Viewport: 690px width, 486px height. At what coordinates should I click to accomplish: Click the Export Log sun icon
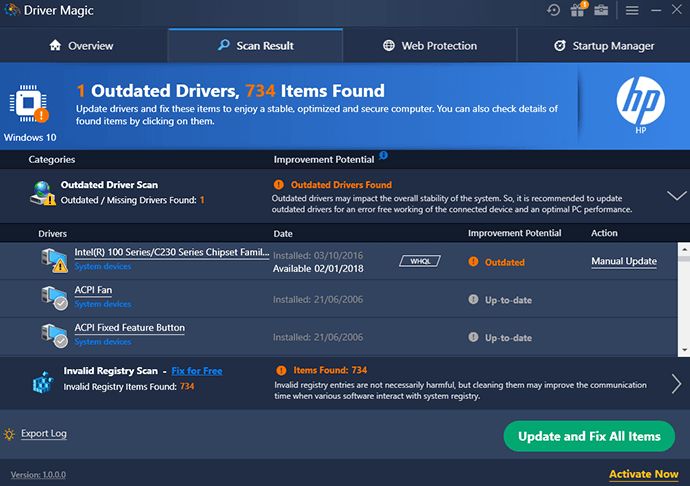[9, 434]
